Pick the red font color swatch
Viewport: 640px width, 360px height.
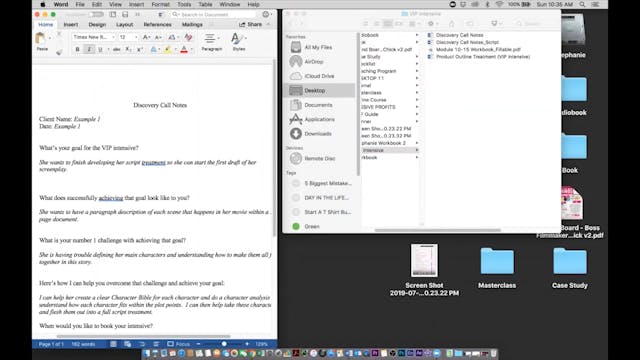184,49
